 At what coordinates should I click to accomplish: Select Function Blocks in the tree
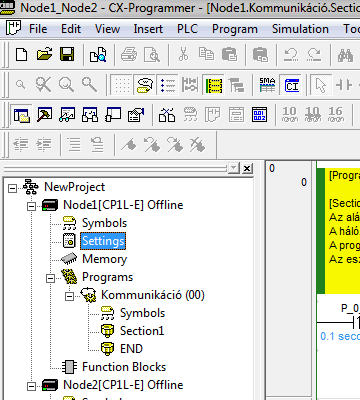124,367
